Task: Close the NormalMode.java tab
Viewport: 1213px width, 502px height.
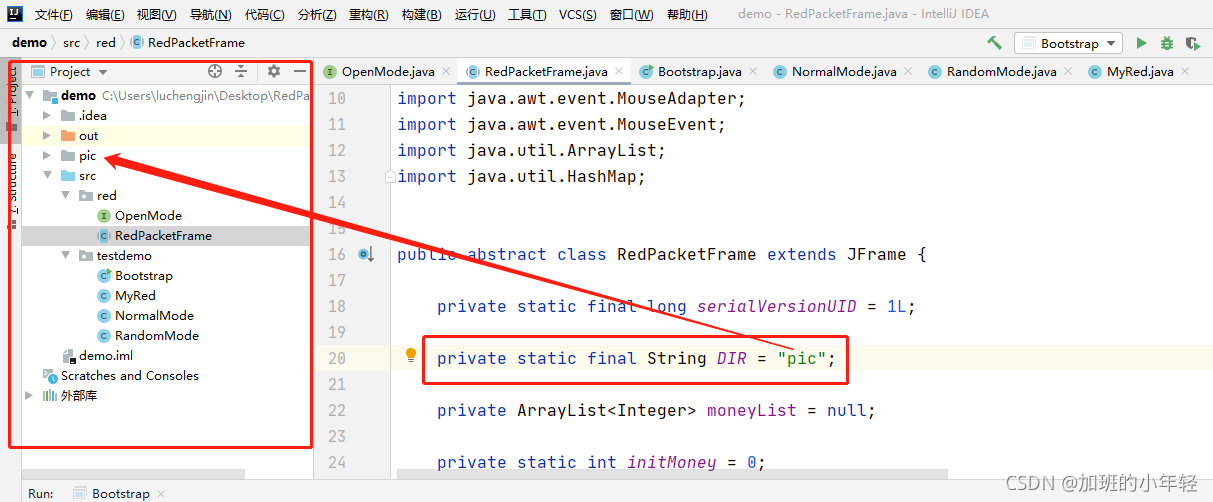Action: pos(908,72)
